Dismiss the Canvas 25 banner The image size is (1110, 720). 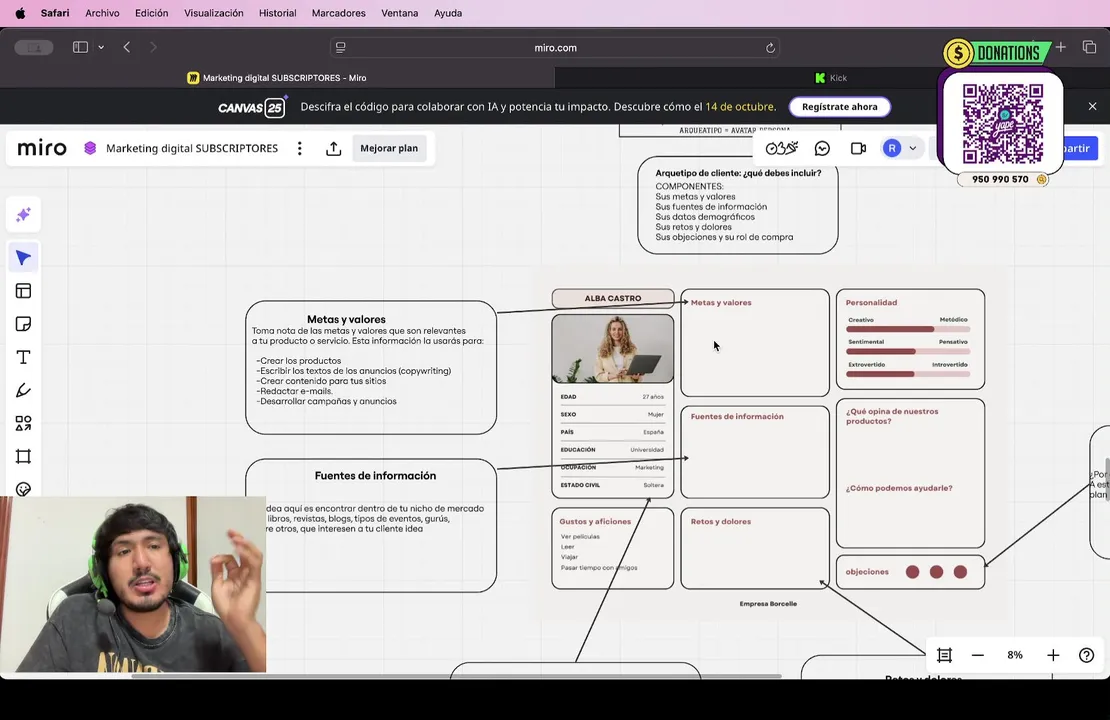tap(1092, 106)
